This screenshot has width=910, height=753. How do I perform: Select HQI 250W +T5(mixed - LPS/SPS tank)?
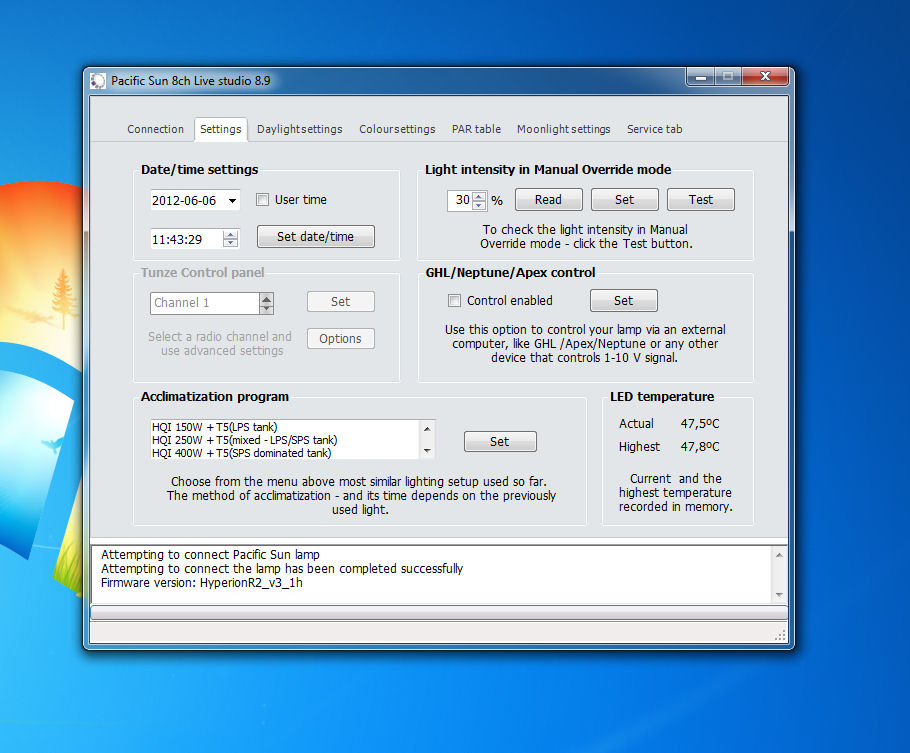[x=285, y=440]
